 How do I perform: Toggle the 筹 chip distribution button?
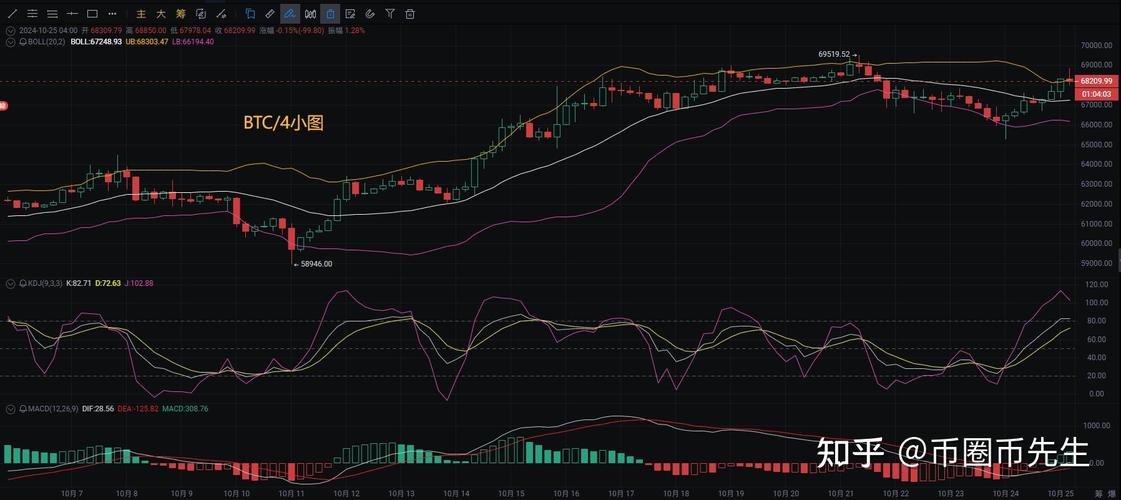[x=181, y=14]
